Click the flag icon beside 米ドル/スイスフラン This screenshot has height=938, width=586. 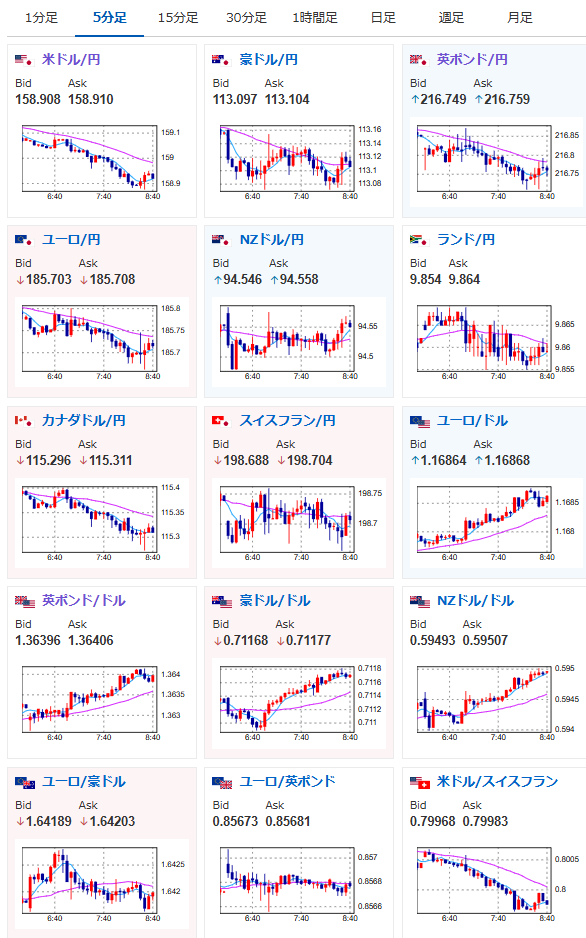click(420, 782)
